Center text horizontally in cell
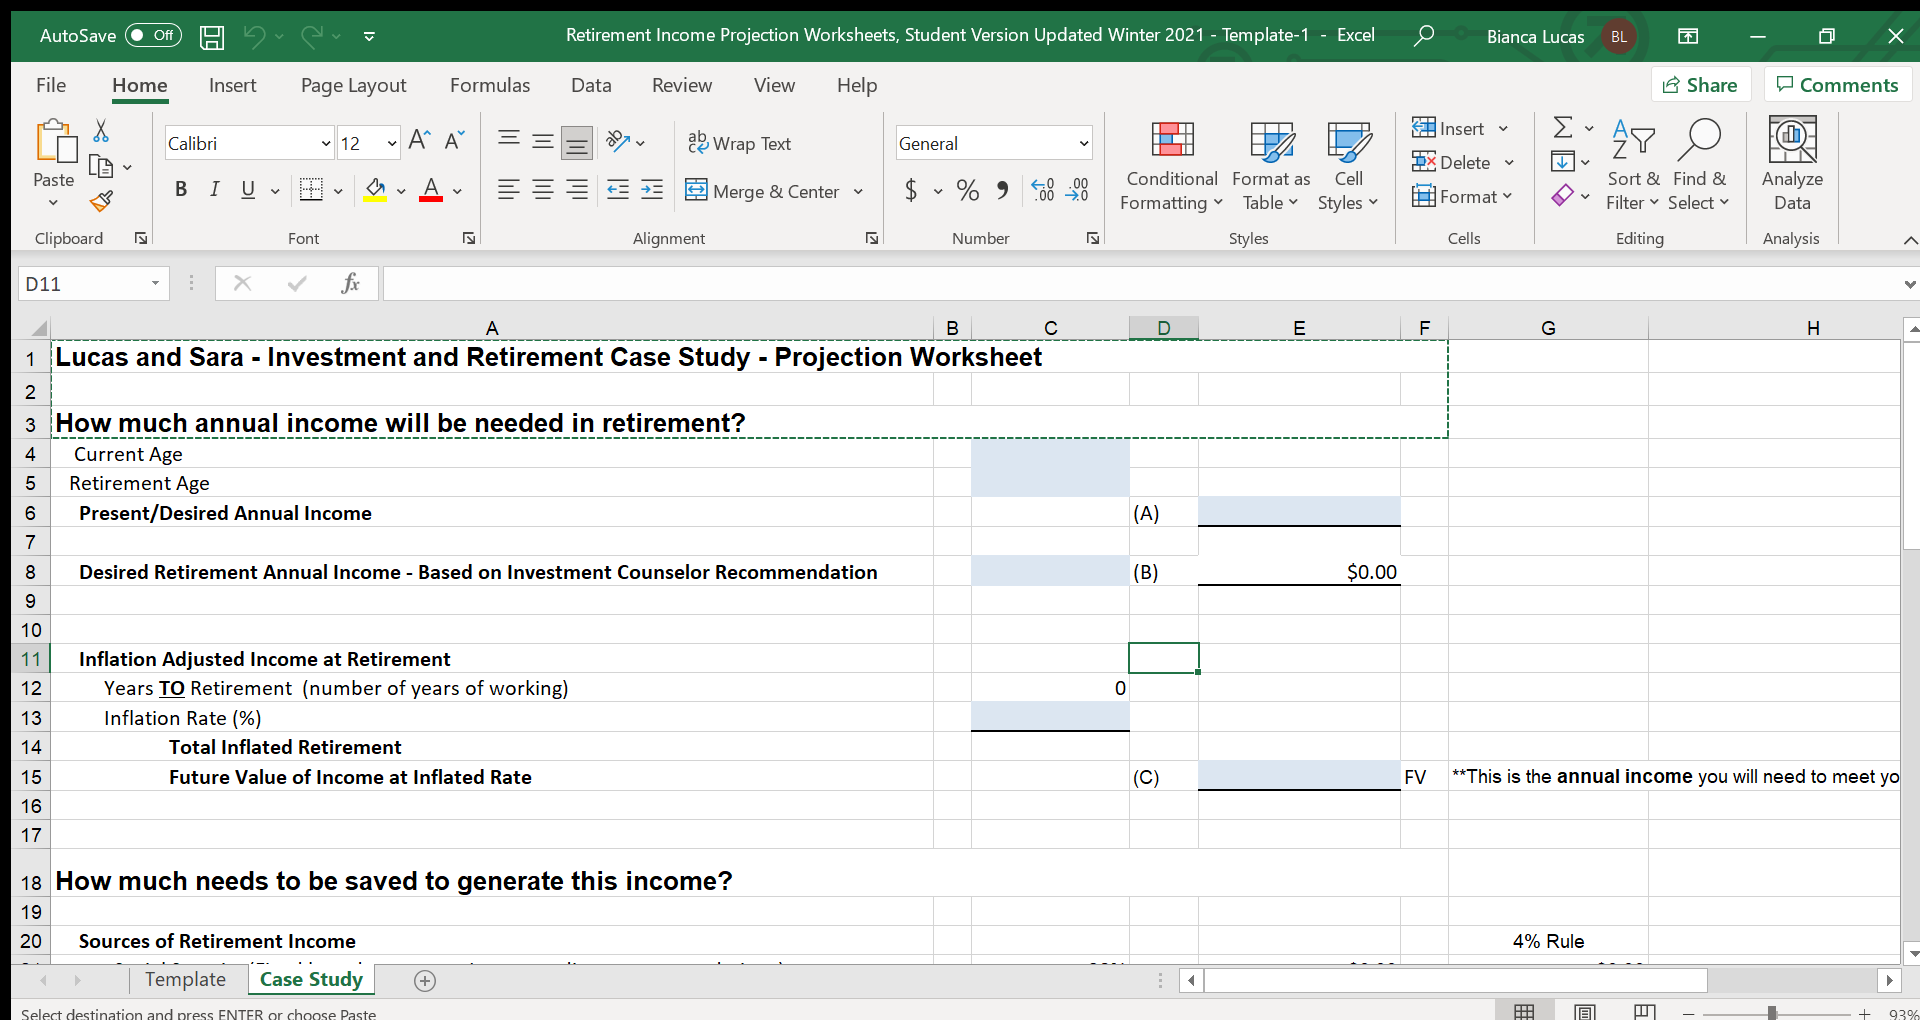 (543, 190)
